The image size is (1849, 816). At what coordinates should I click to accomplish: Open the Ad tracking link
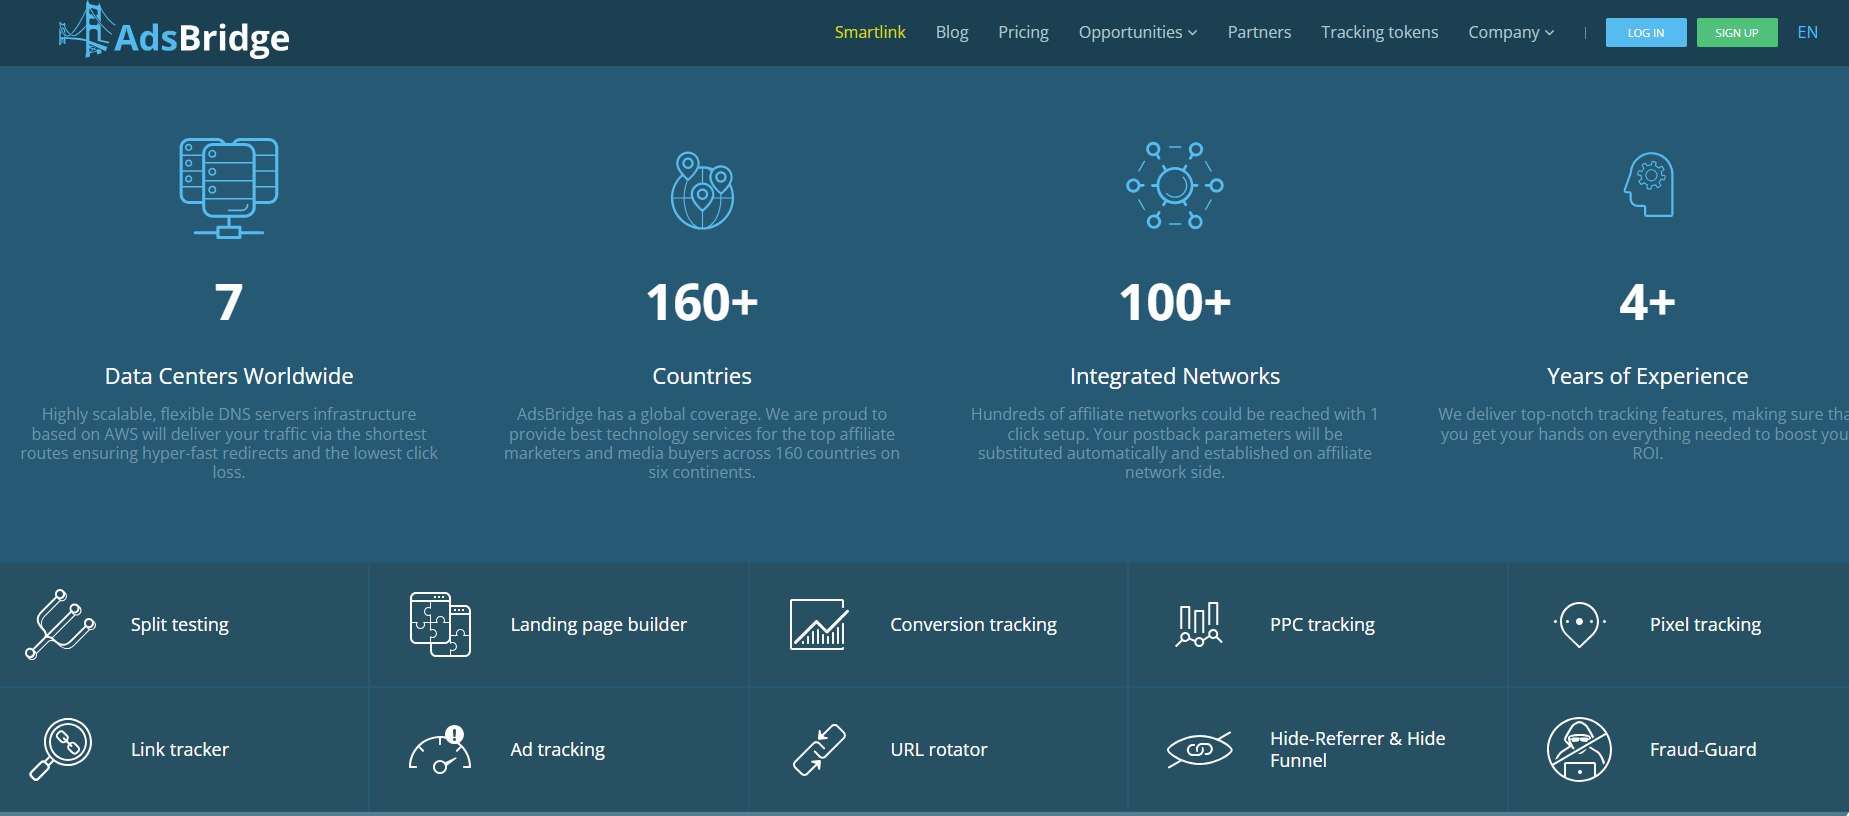(558, 750)
